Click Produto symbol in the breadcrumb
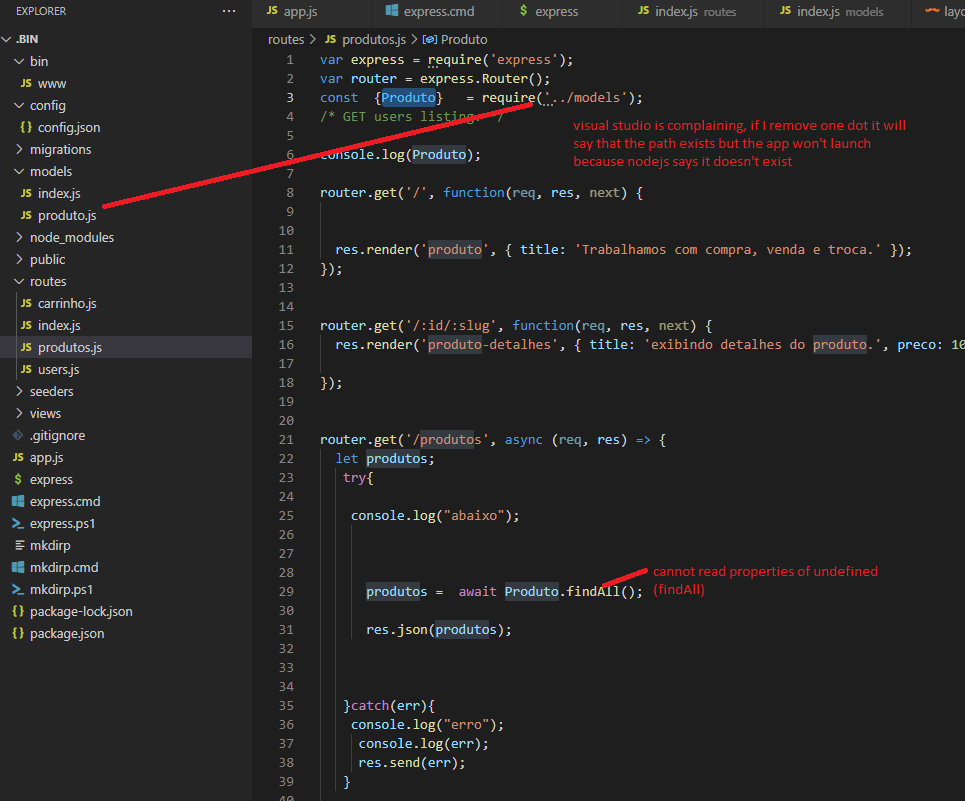The height and width of the screenshot is (801, 965). (x=464, y=40)
